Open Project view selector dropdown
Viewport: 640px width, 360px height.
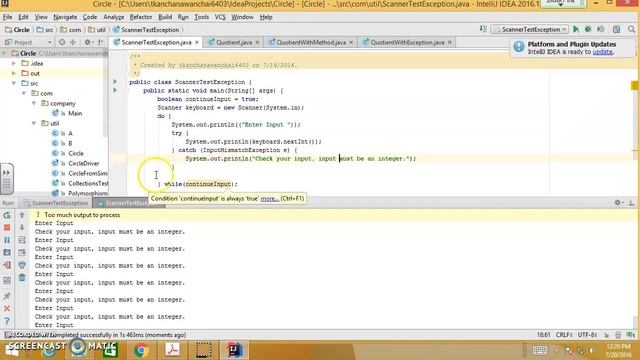28,42
